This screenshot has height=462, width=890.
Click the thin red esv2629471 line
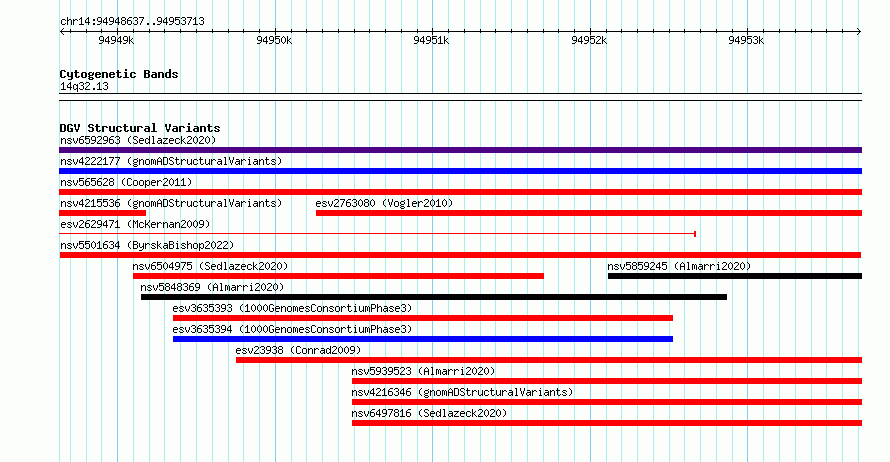point(377,234)
